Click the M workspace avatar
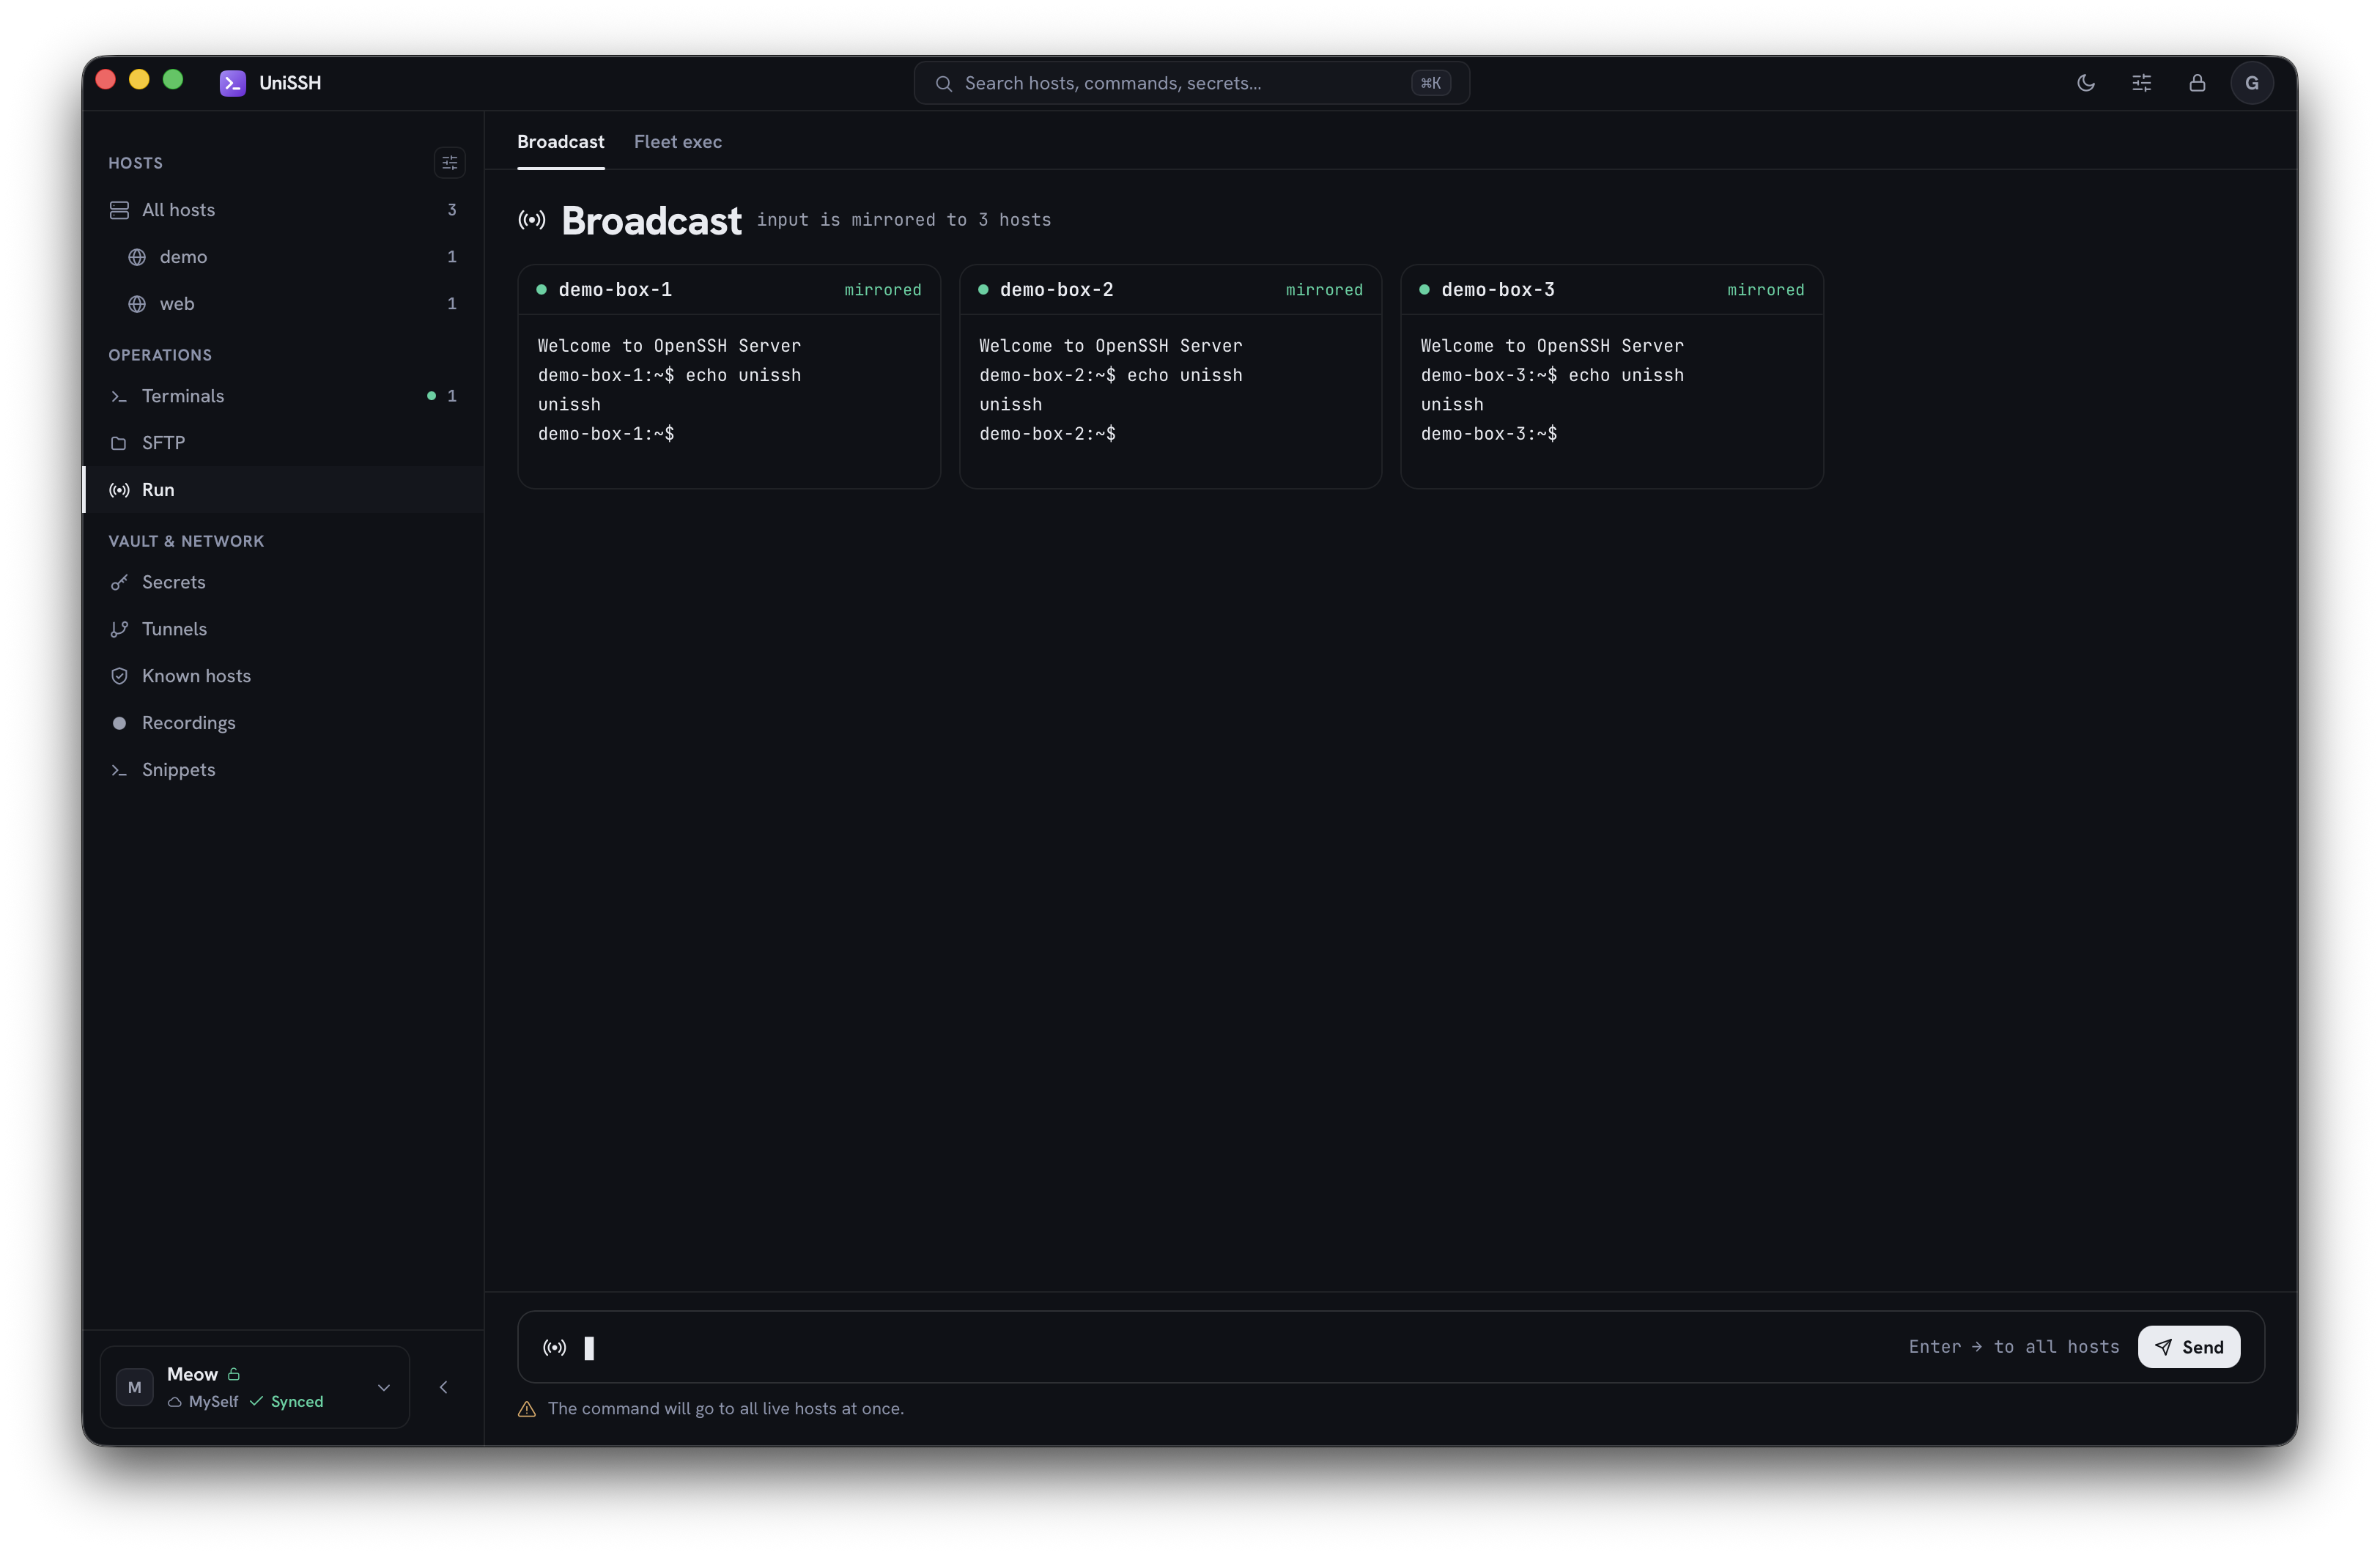The height and width of the screenshot is (1555, 2380). pyautogui.click(x=134, y=1387)
